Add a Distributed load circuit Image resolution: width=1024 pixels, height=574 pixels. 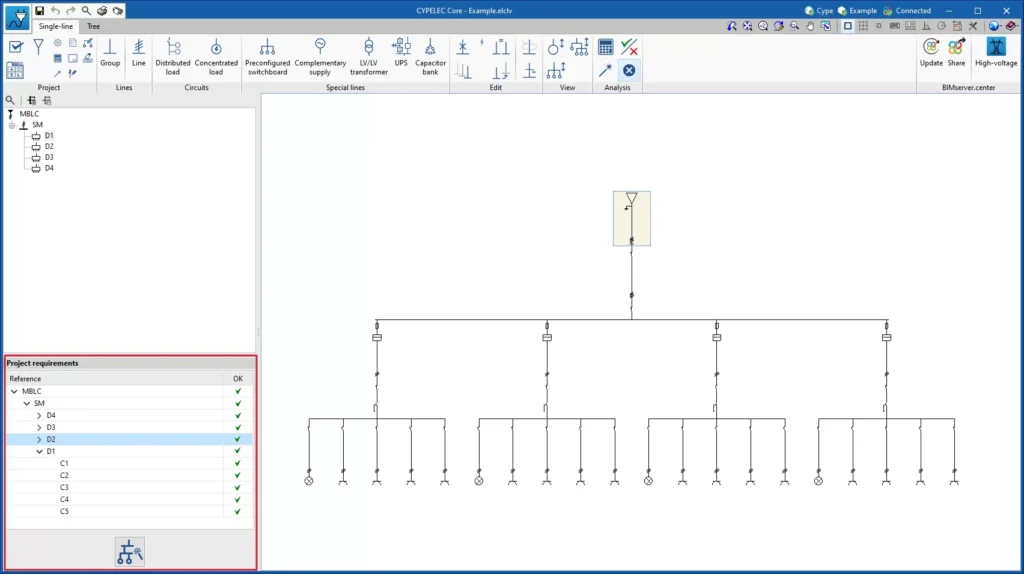(x=172, y=56)
